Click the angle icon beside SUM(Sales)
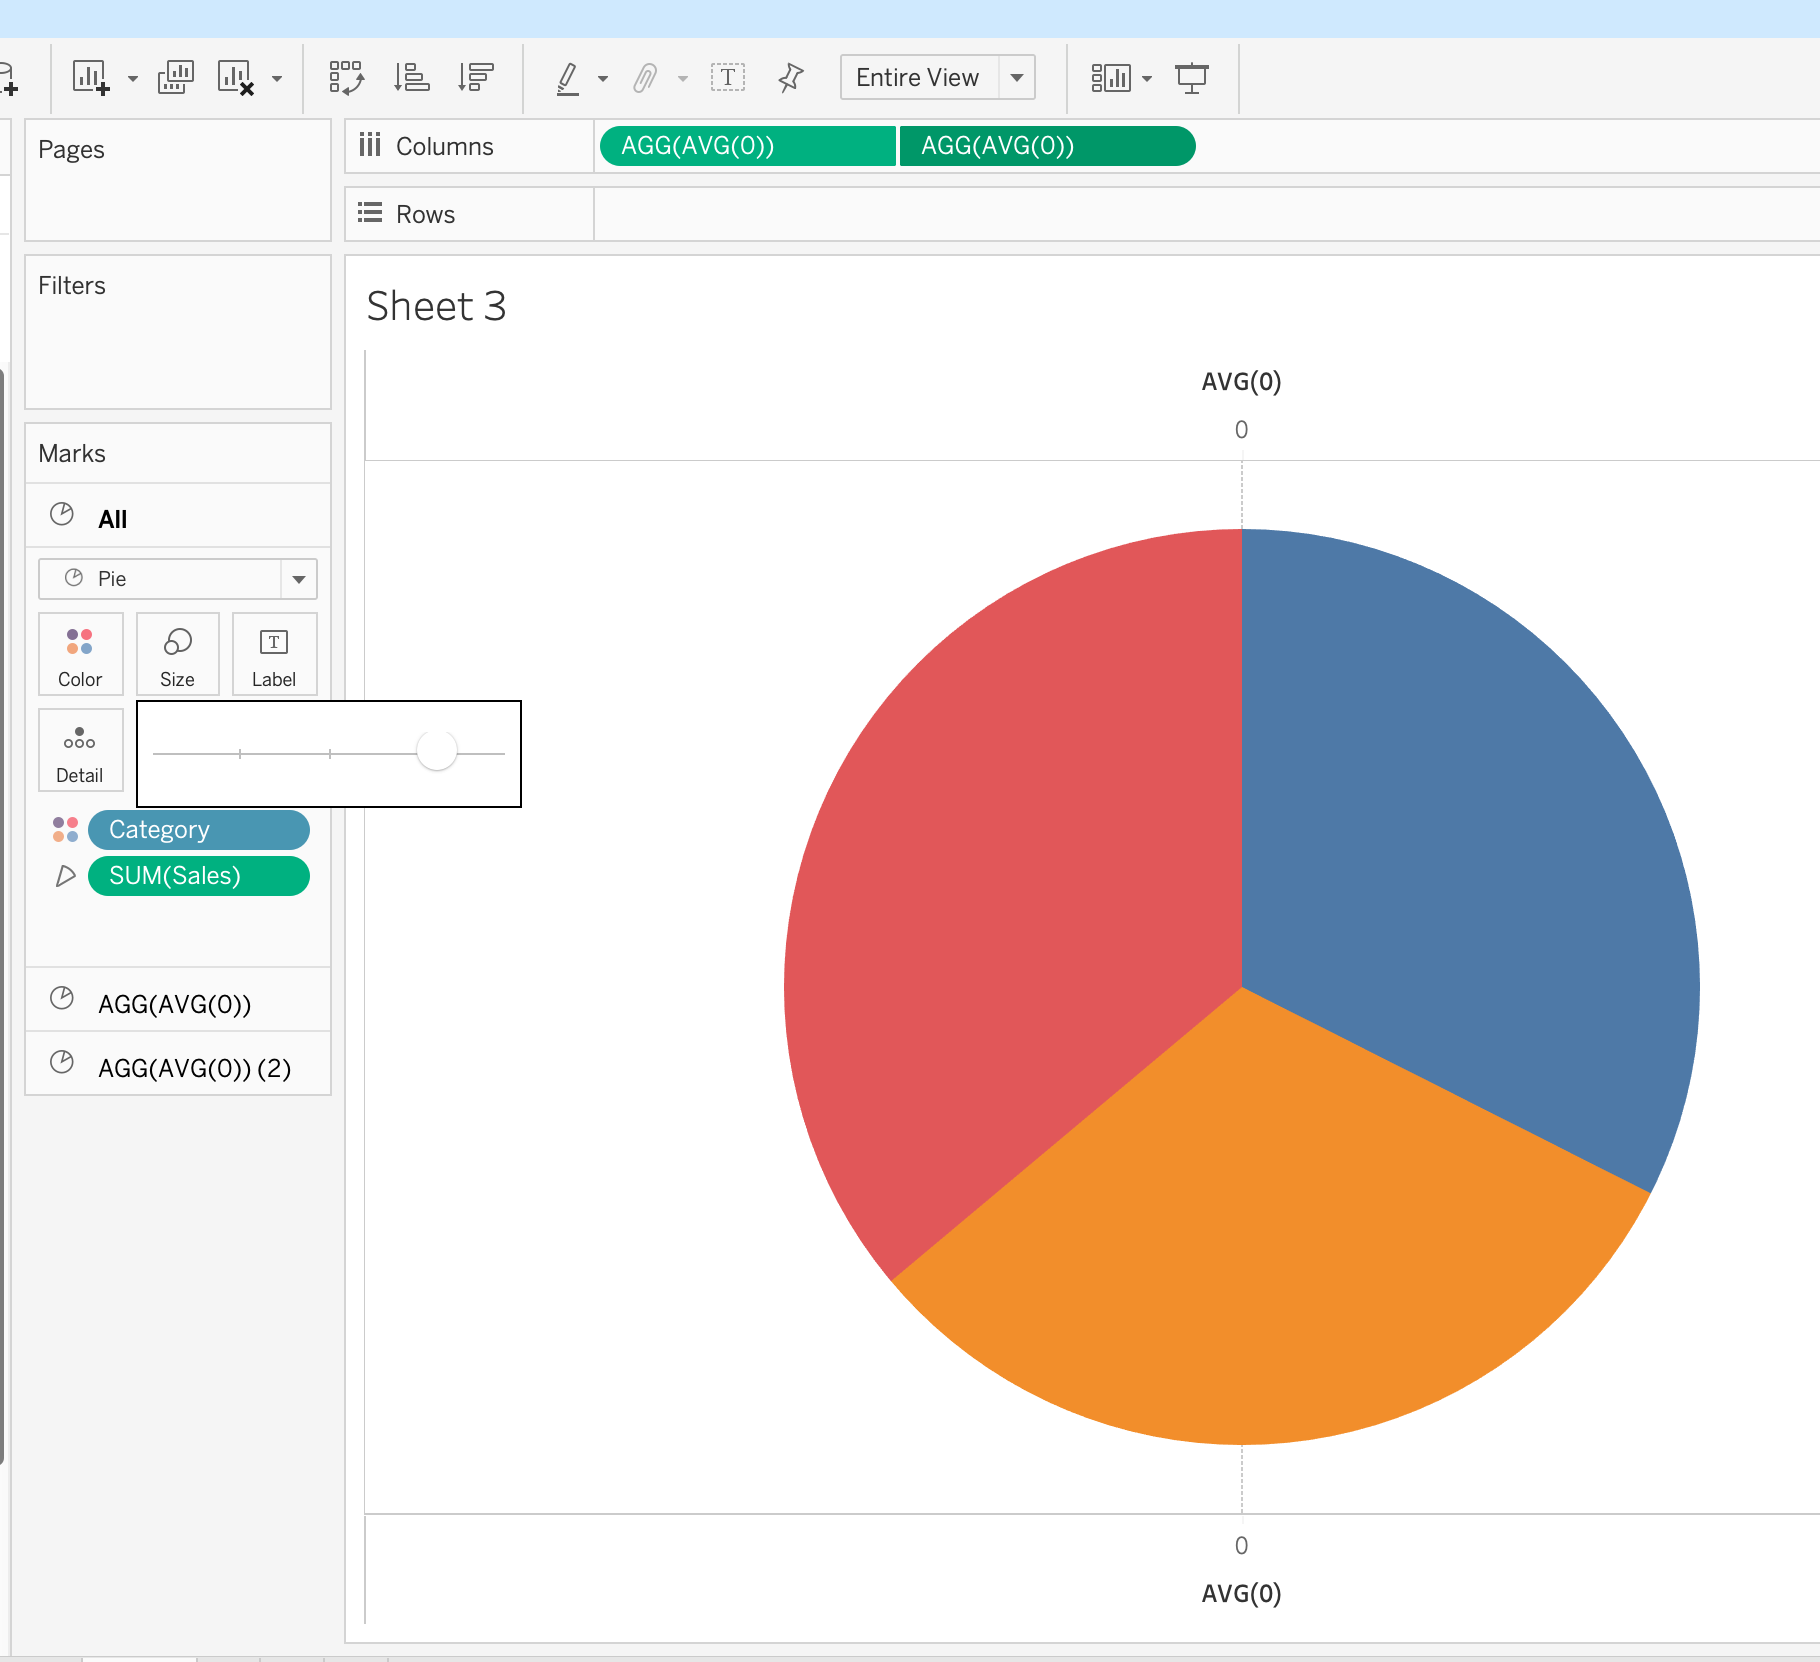This screenshot has height=1662, width=1820. pyautogui.click(x=65, y=876)
